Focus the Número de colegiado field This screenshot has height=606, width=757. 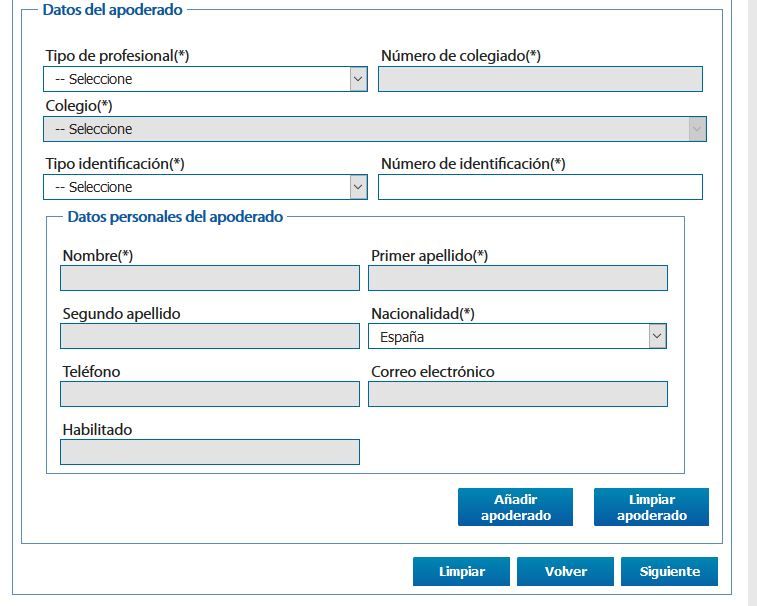coord(540,79)
